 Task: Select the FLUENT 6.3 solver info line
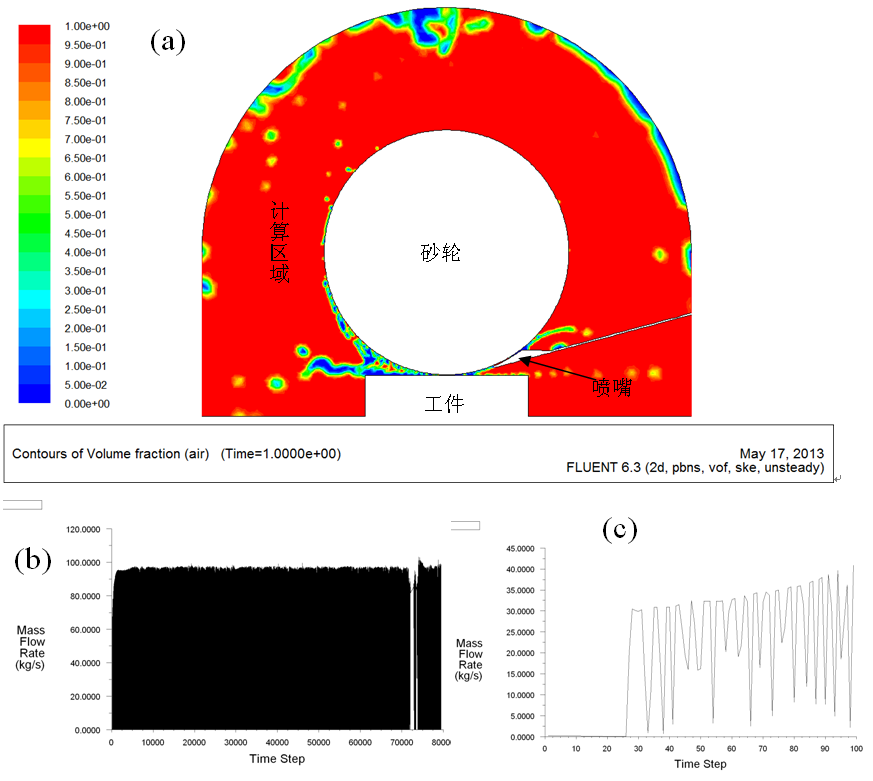pos(694,468)
